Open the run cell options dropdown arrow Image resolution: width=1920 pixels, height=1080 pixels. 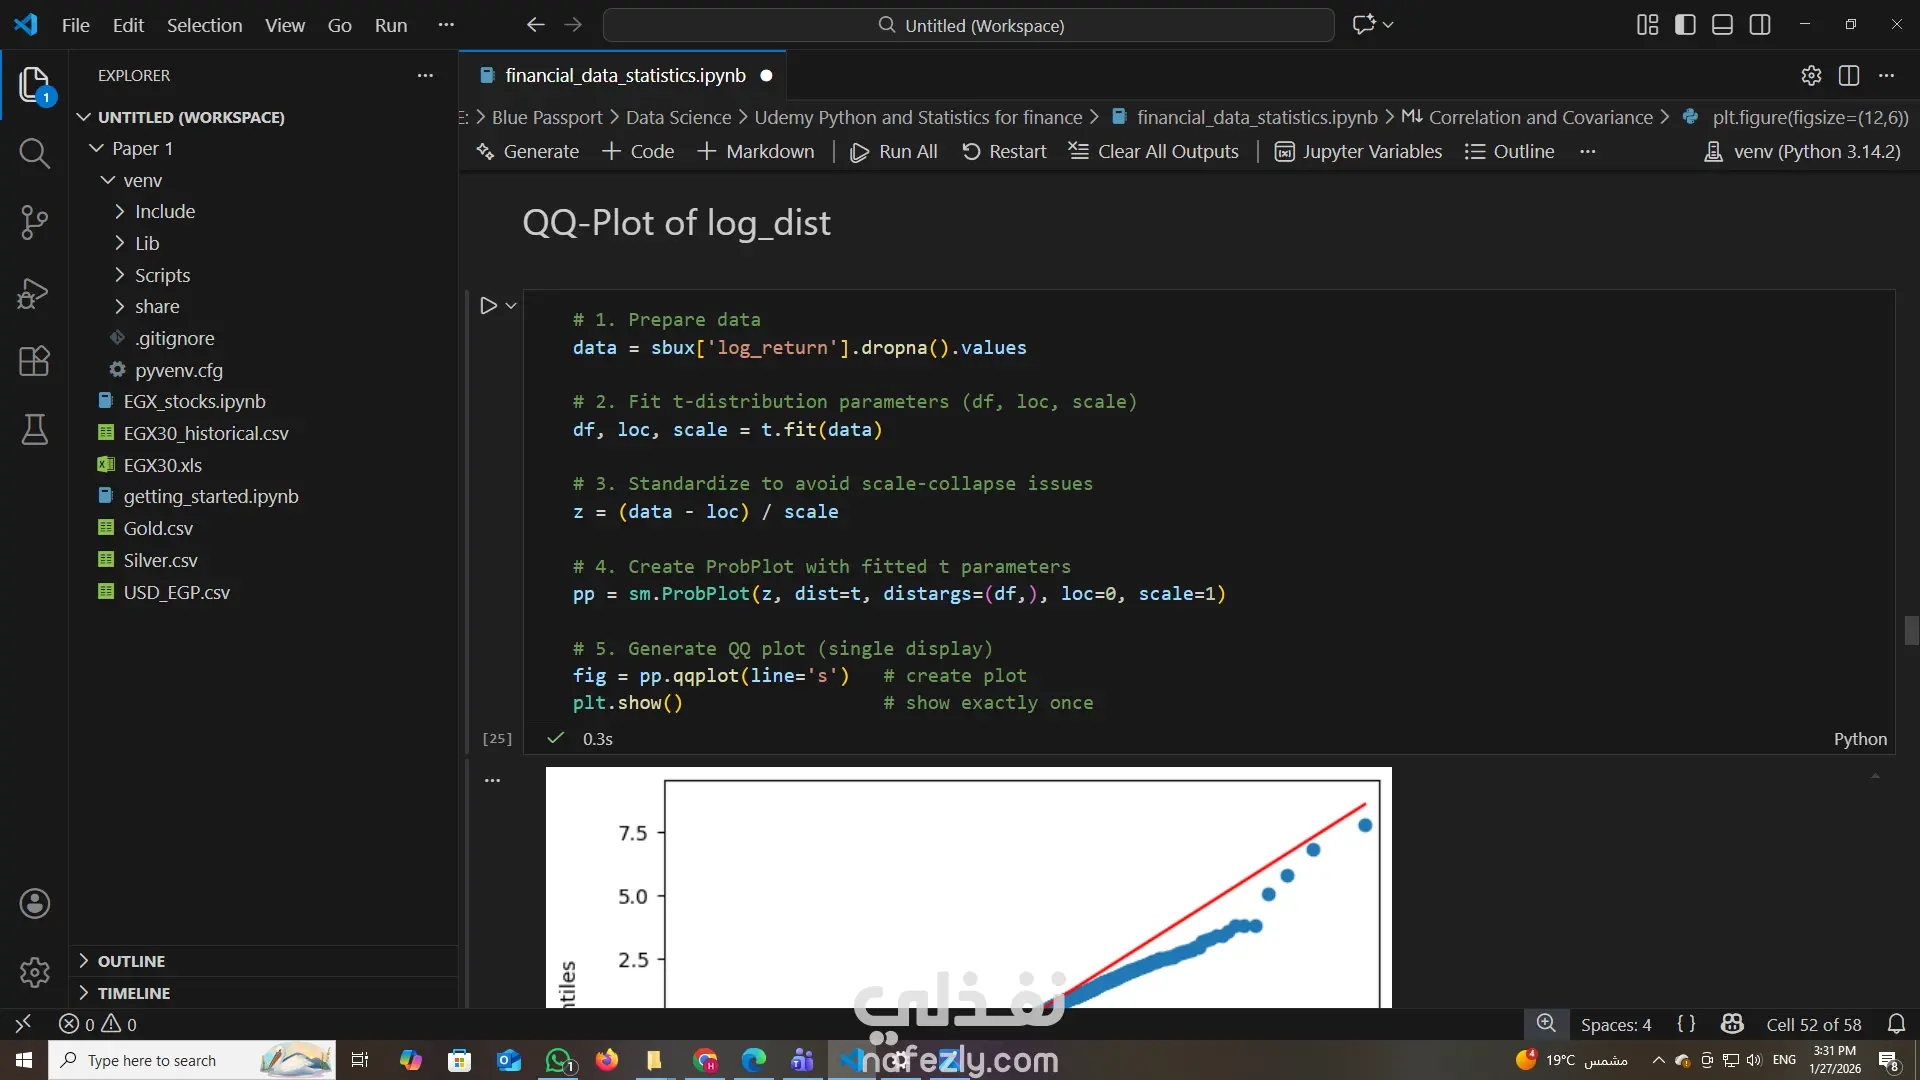pyautogui.click(x=511, y=306)
